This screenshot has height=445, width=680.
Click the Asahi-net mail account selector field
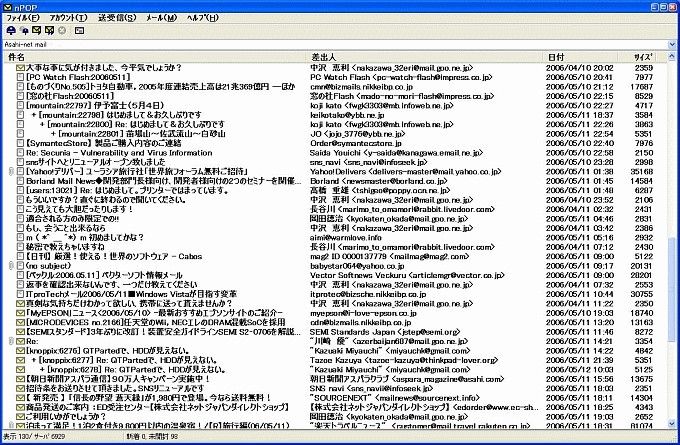[335, 44]
